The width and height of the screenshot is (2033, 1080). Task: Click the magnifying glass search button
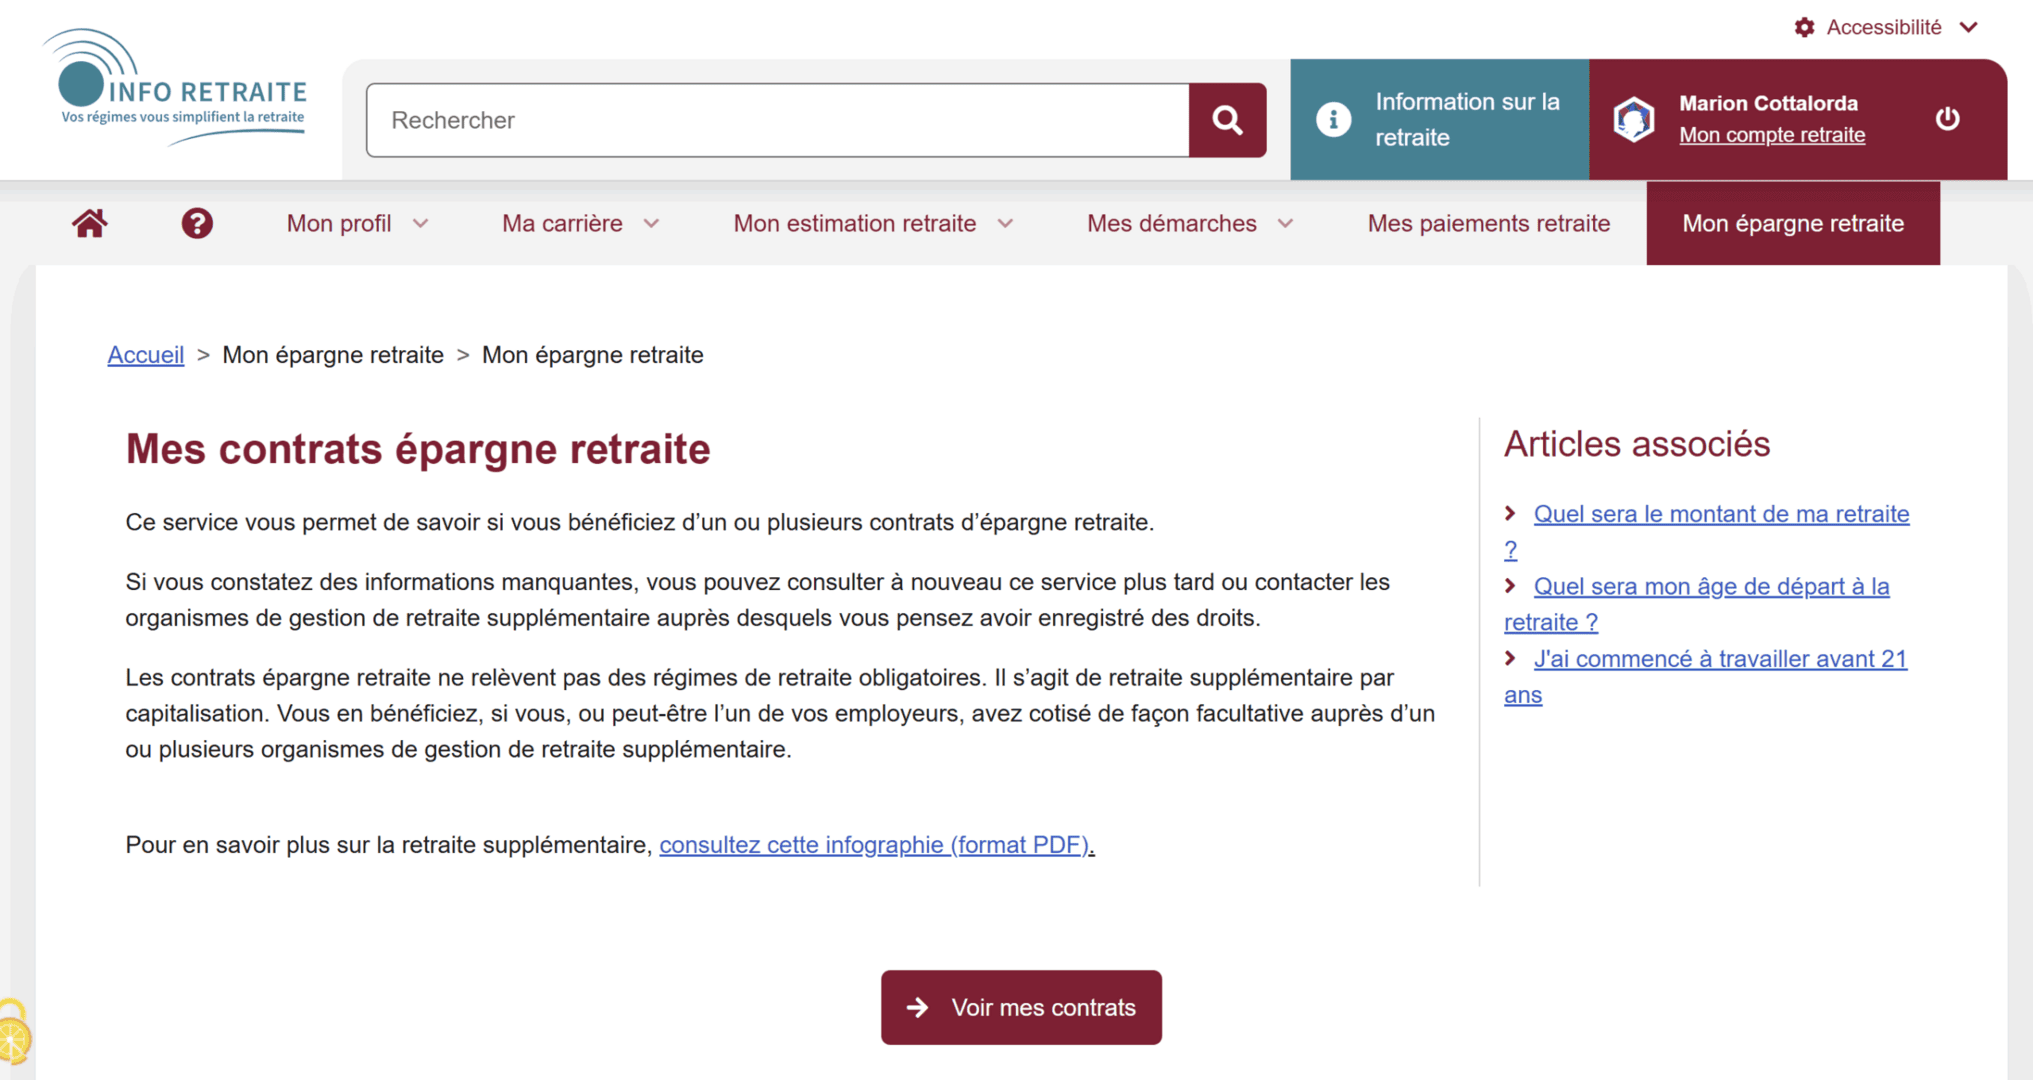(x=1227, y=120)
